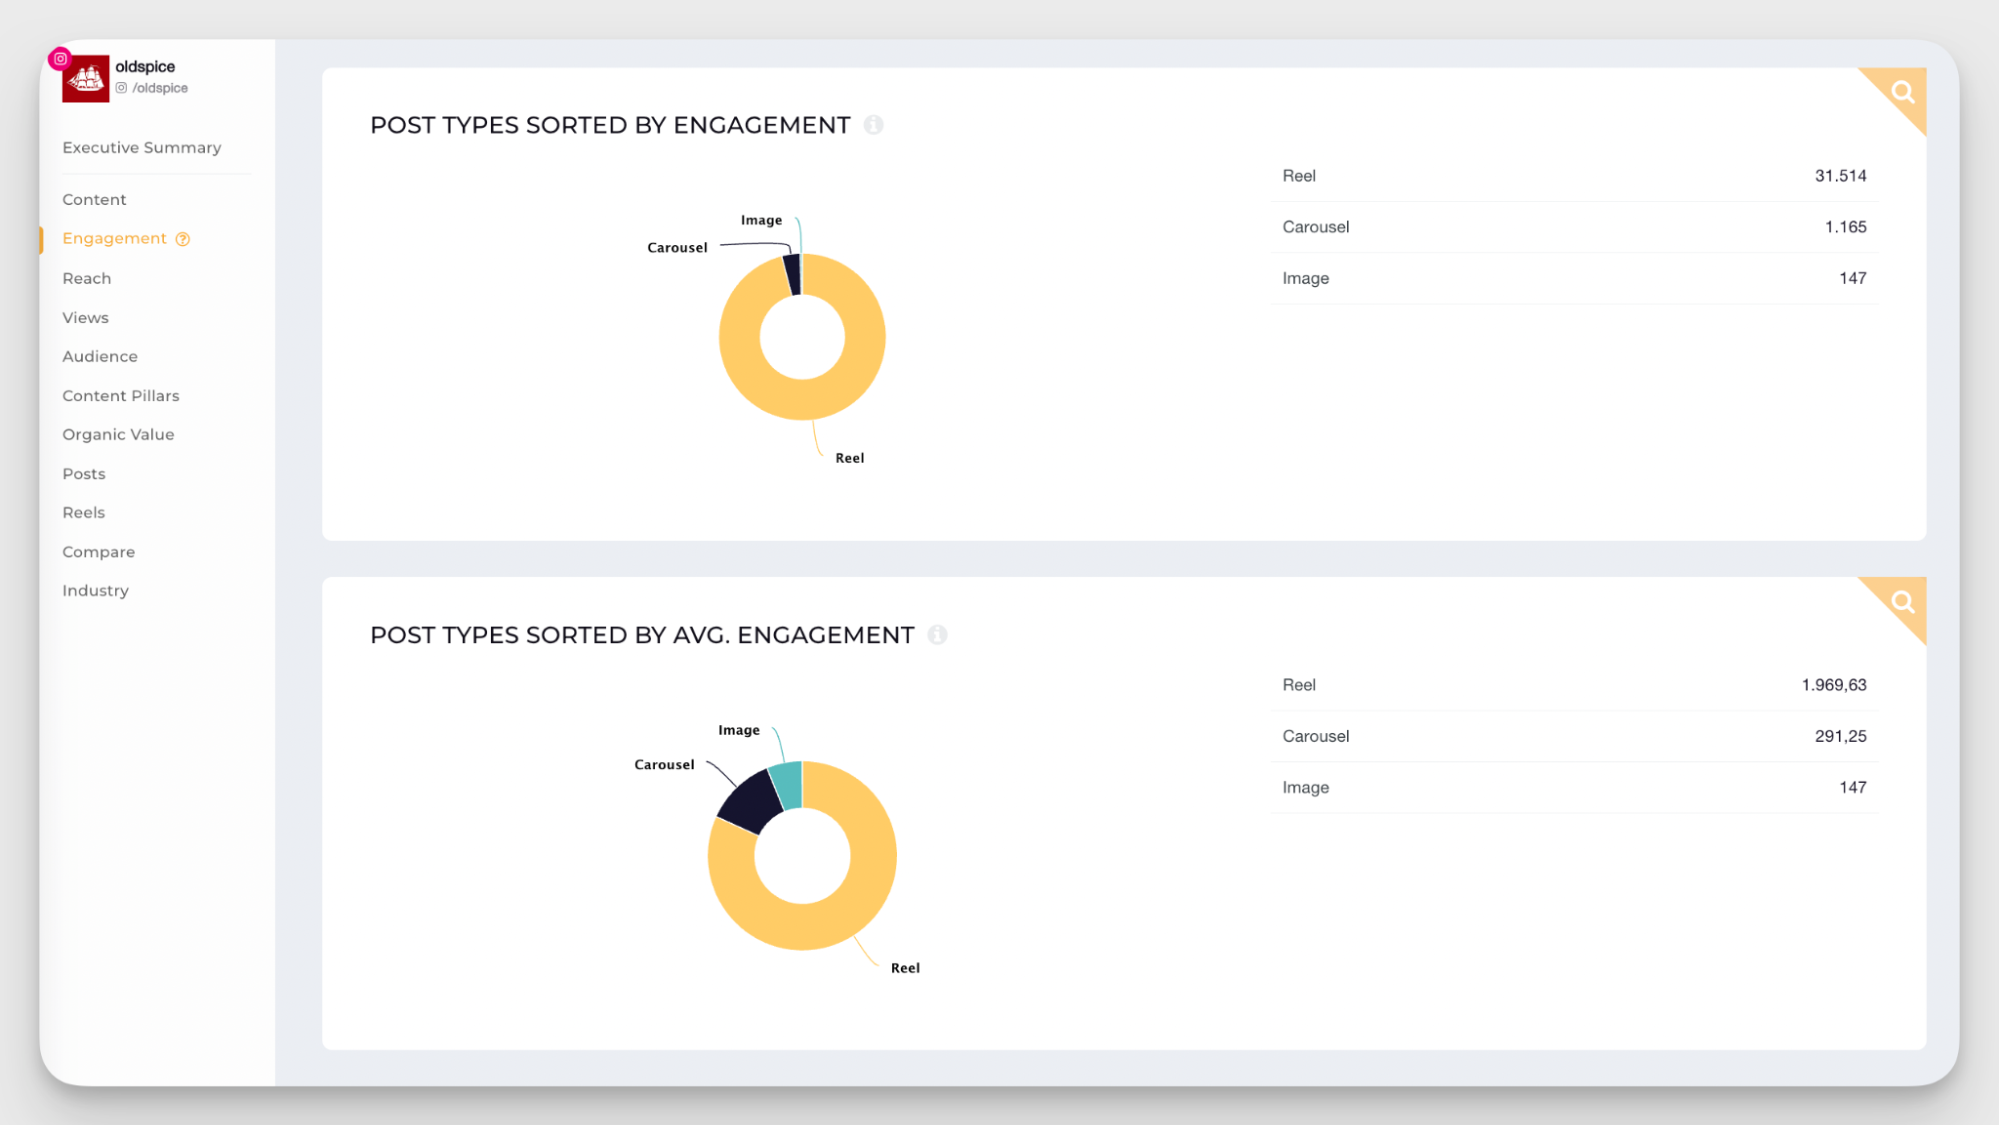
Task: Click magnifier icon on Avg. Engagement card
Action: point(1902,602)
